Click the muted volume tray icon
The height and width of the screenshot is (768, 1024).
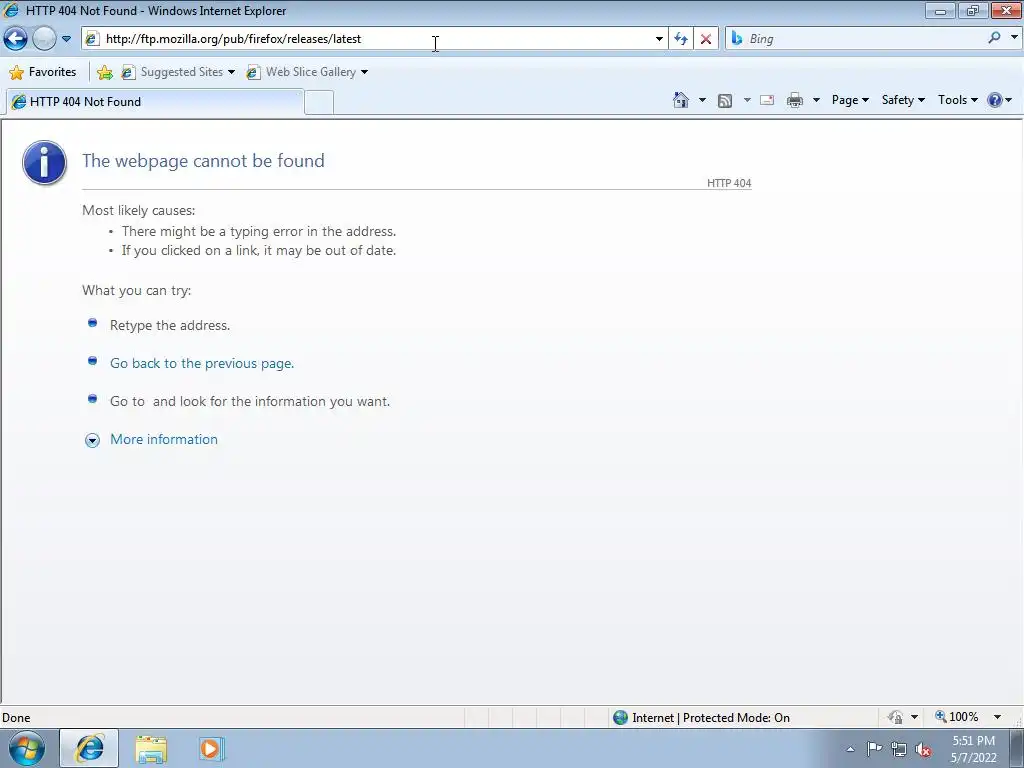(923, 750)
